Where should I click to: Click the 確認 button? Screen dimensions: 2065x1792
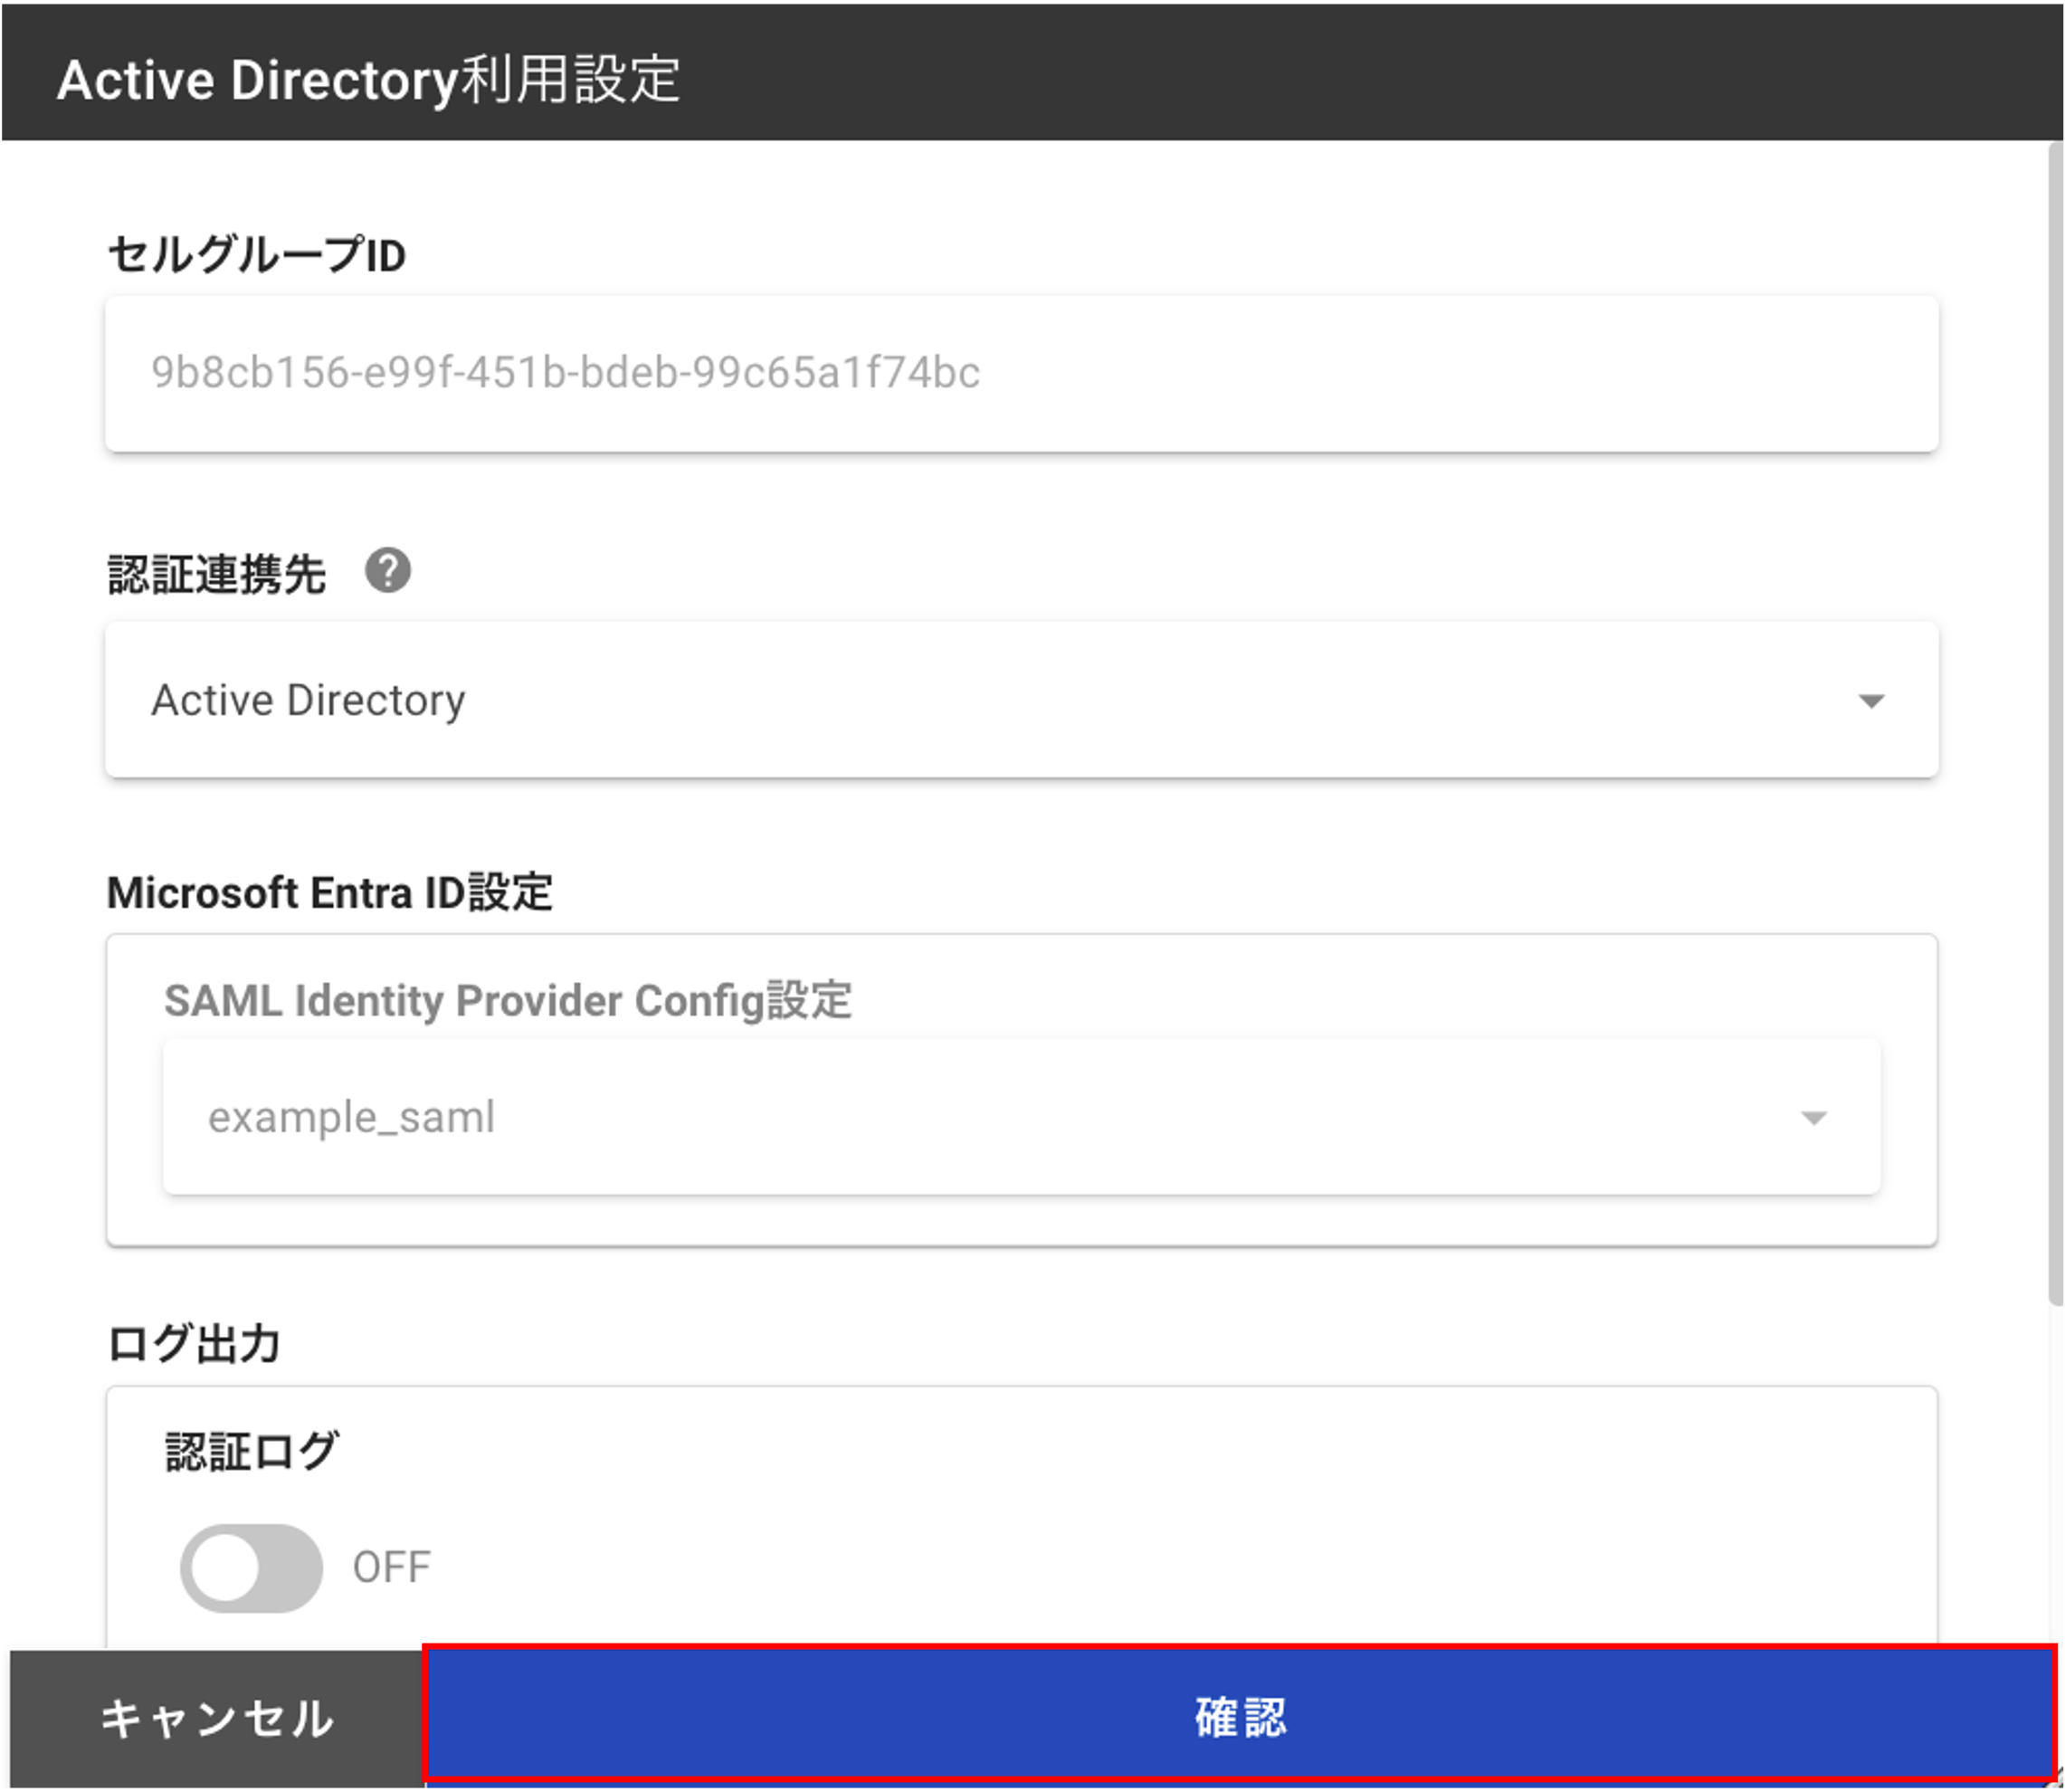1240,1716
